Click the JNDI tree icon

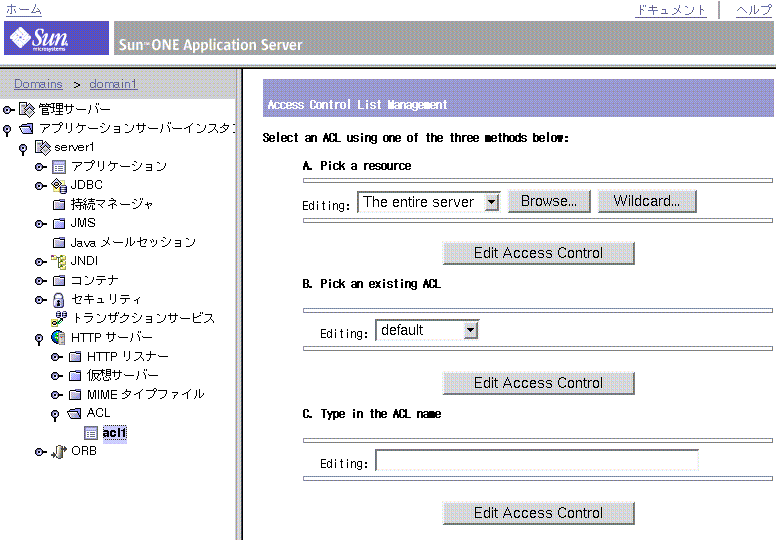(59, 262)
